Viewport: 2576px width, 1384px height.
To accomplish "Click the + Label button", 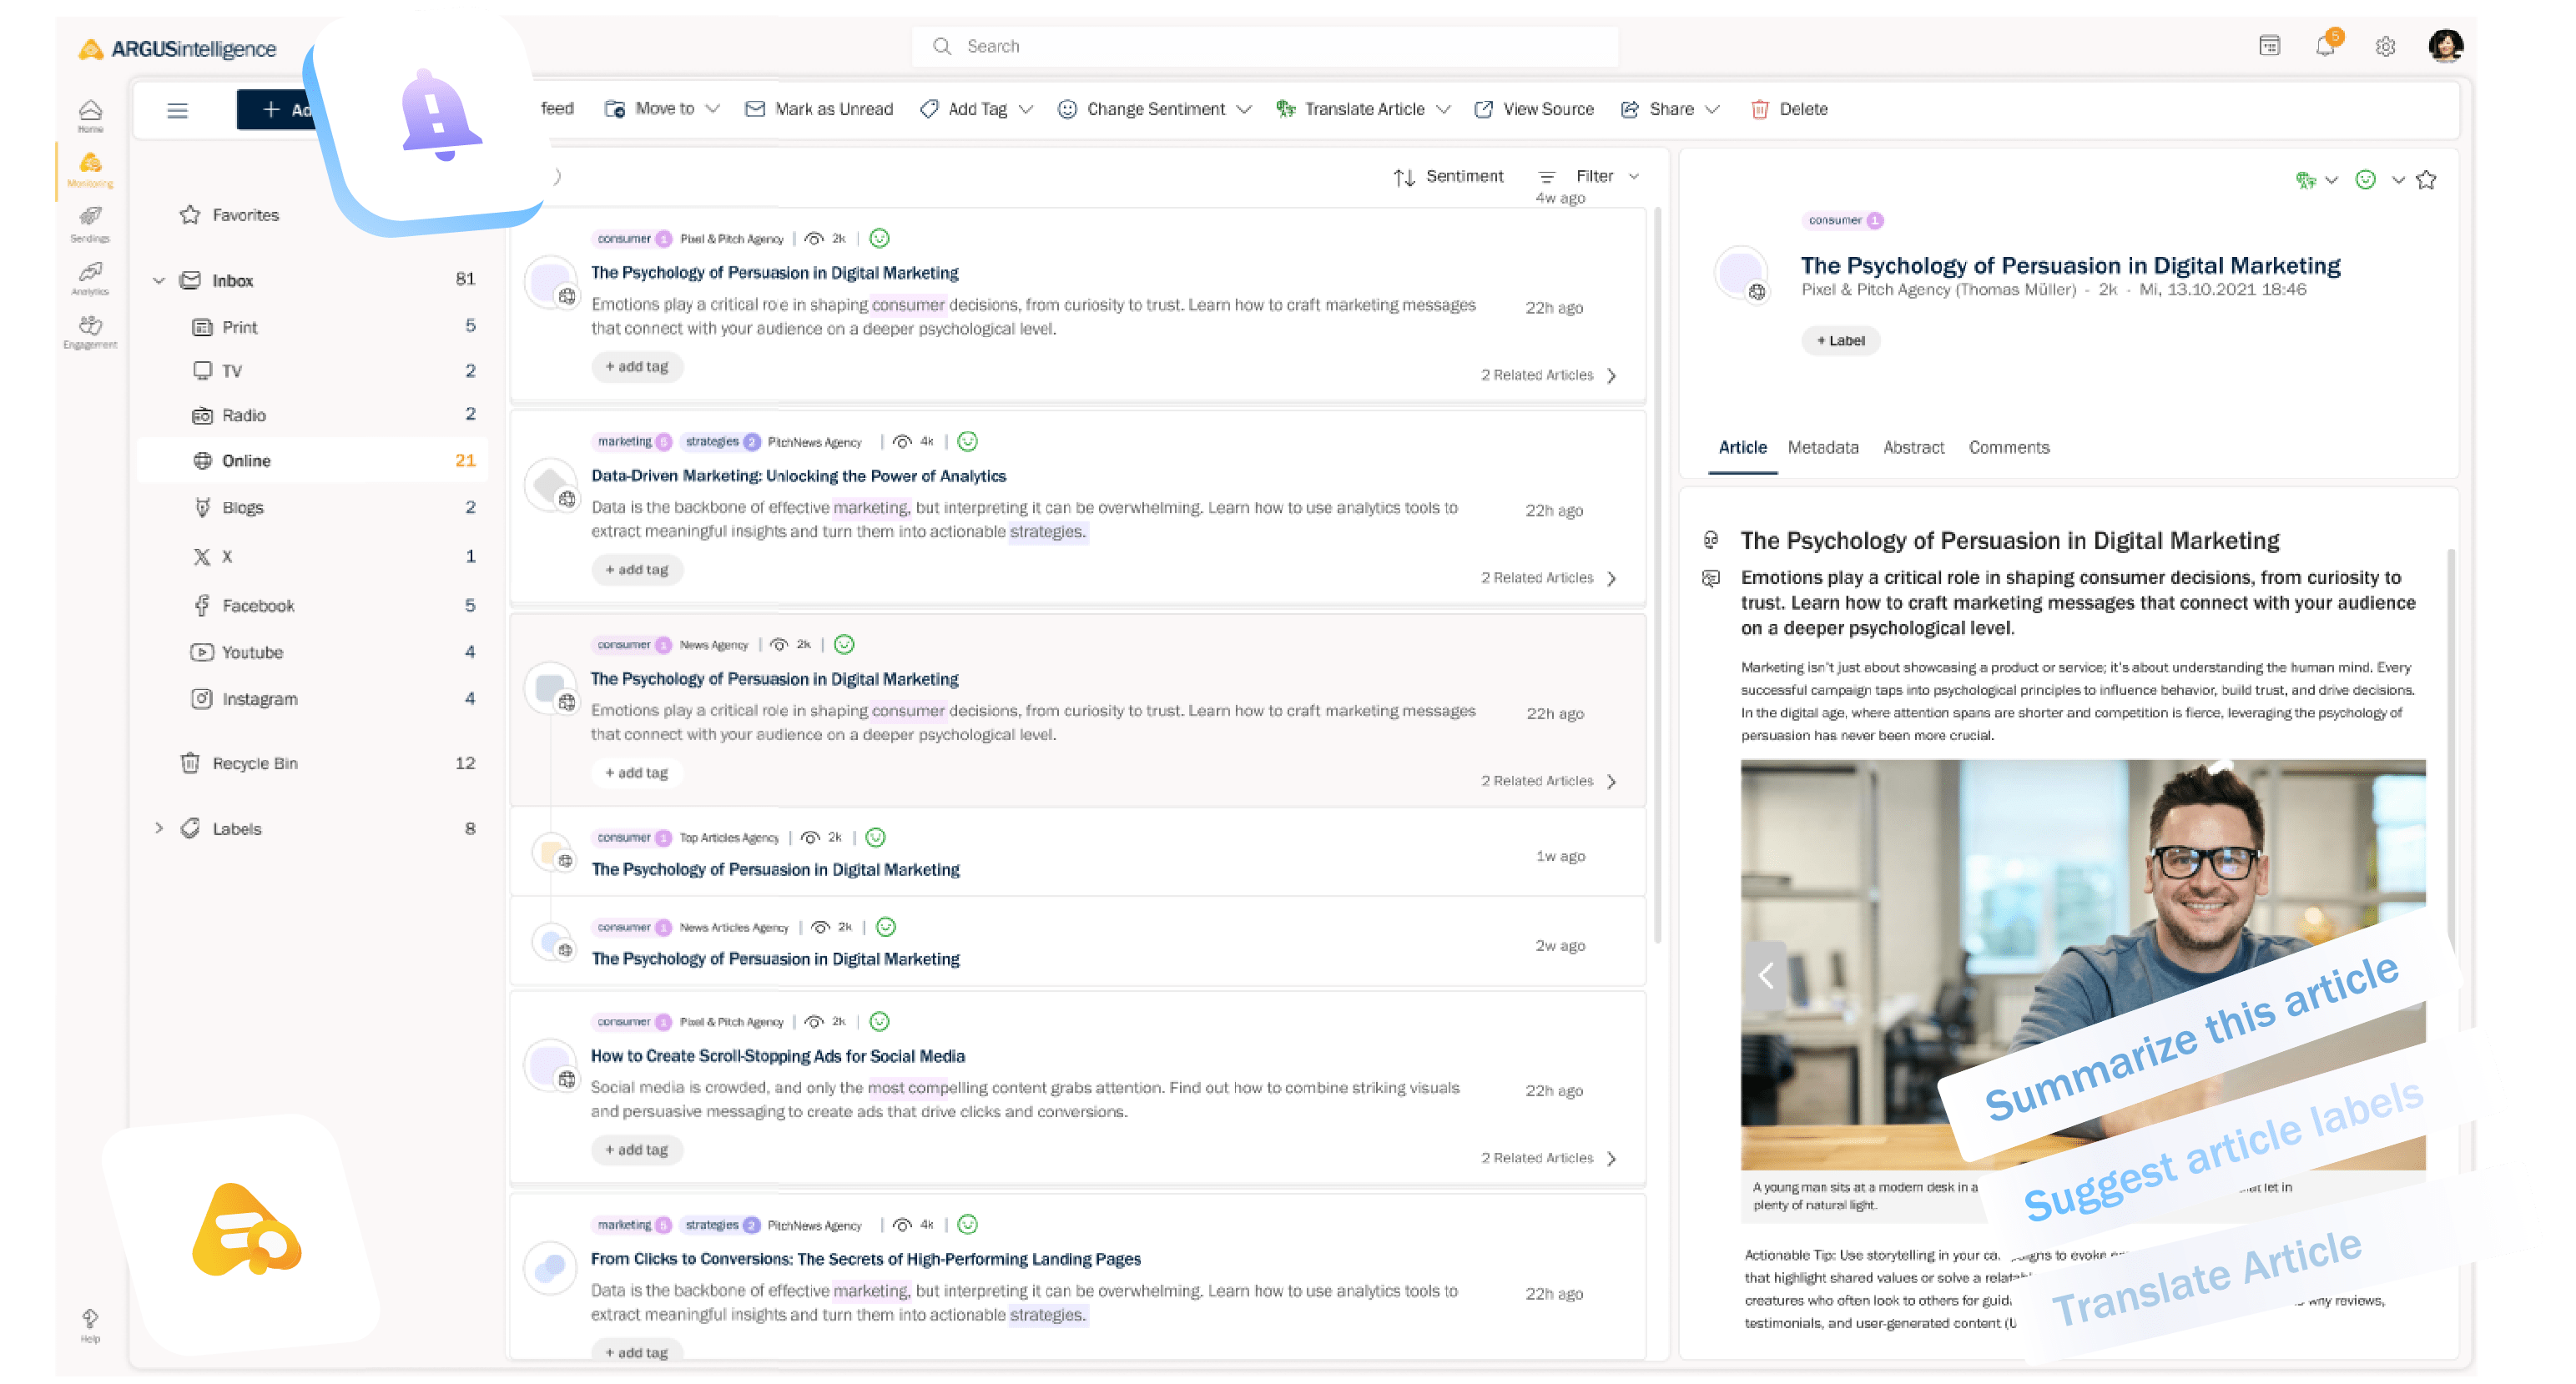I will [1840, 341].
